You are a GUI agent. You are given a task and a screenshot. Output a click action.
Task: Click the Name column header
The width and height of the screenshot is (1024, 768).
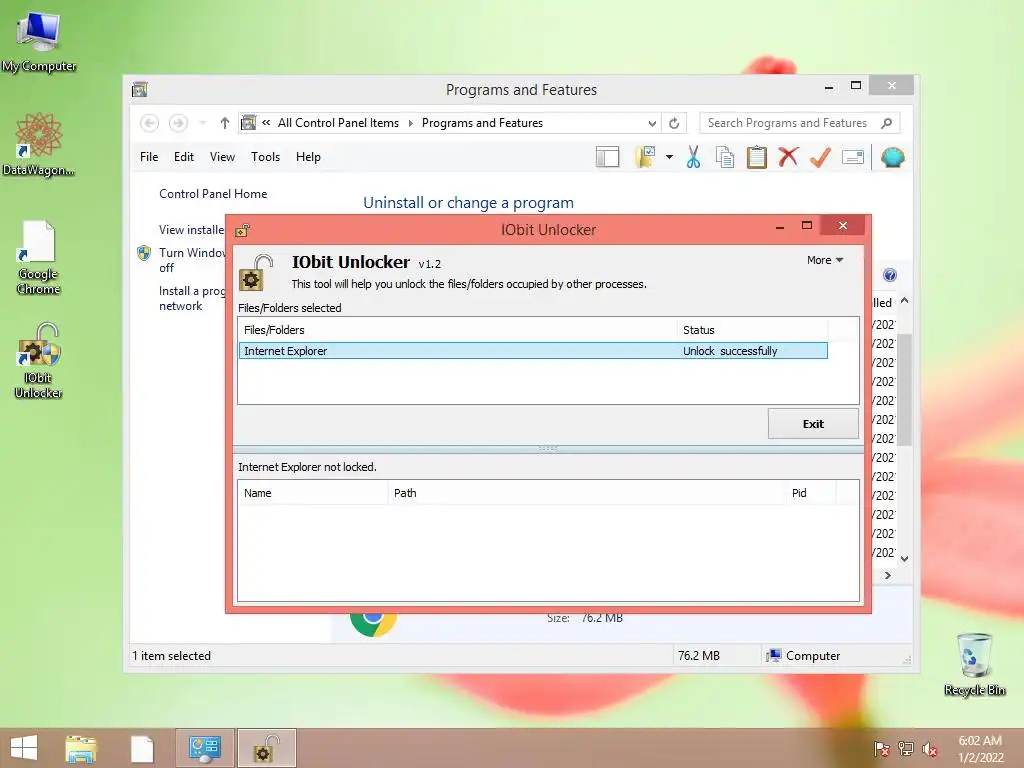tap(313, 493)
